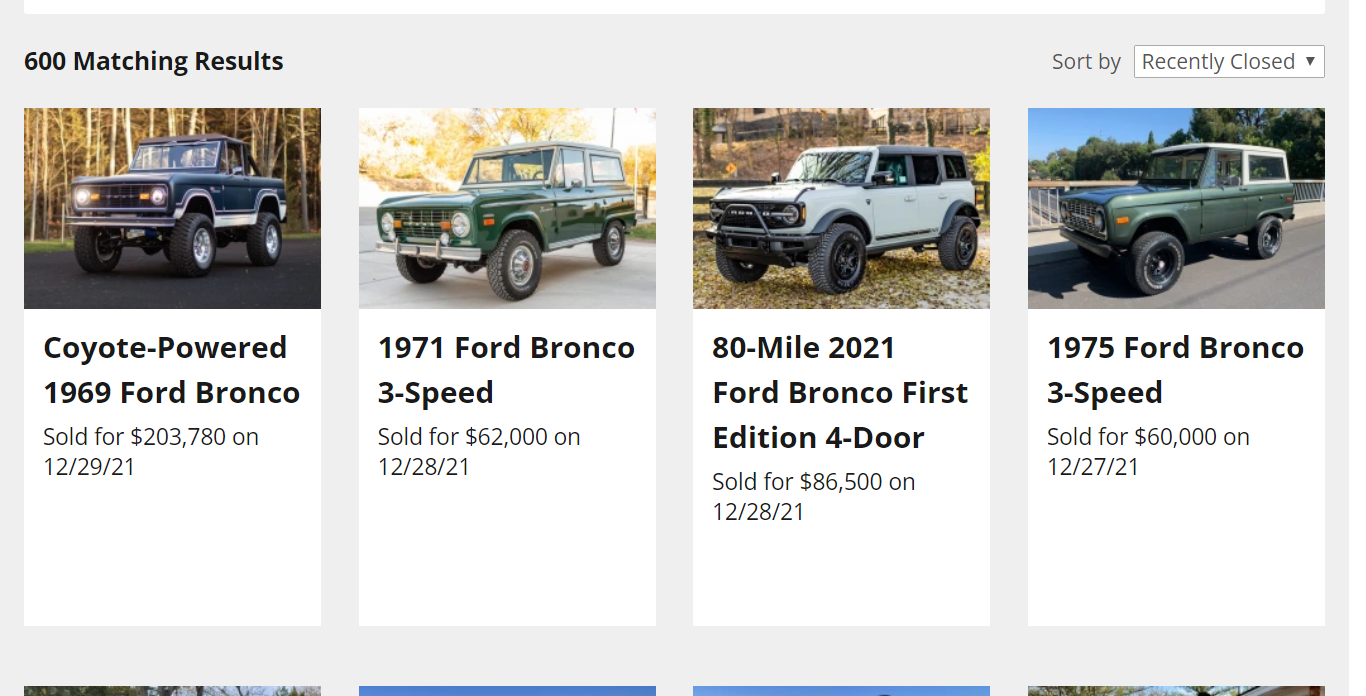
Task: Open the partially visible second thumbnail in second row
Action: 507,691
